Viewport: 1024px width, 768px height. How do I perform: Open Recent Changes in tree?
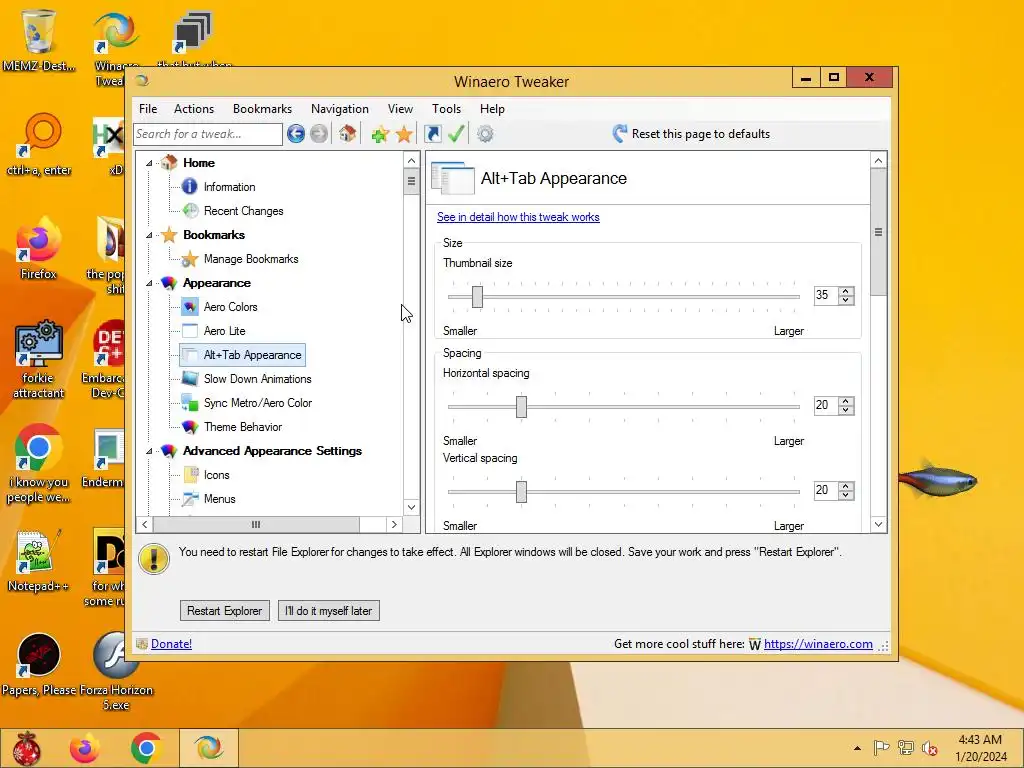[x=243, y=211]
